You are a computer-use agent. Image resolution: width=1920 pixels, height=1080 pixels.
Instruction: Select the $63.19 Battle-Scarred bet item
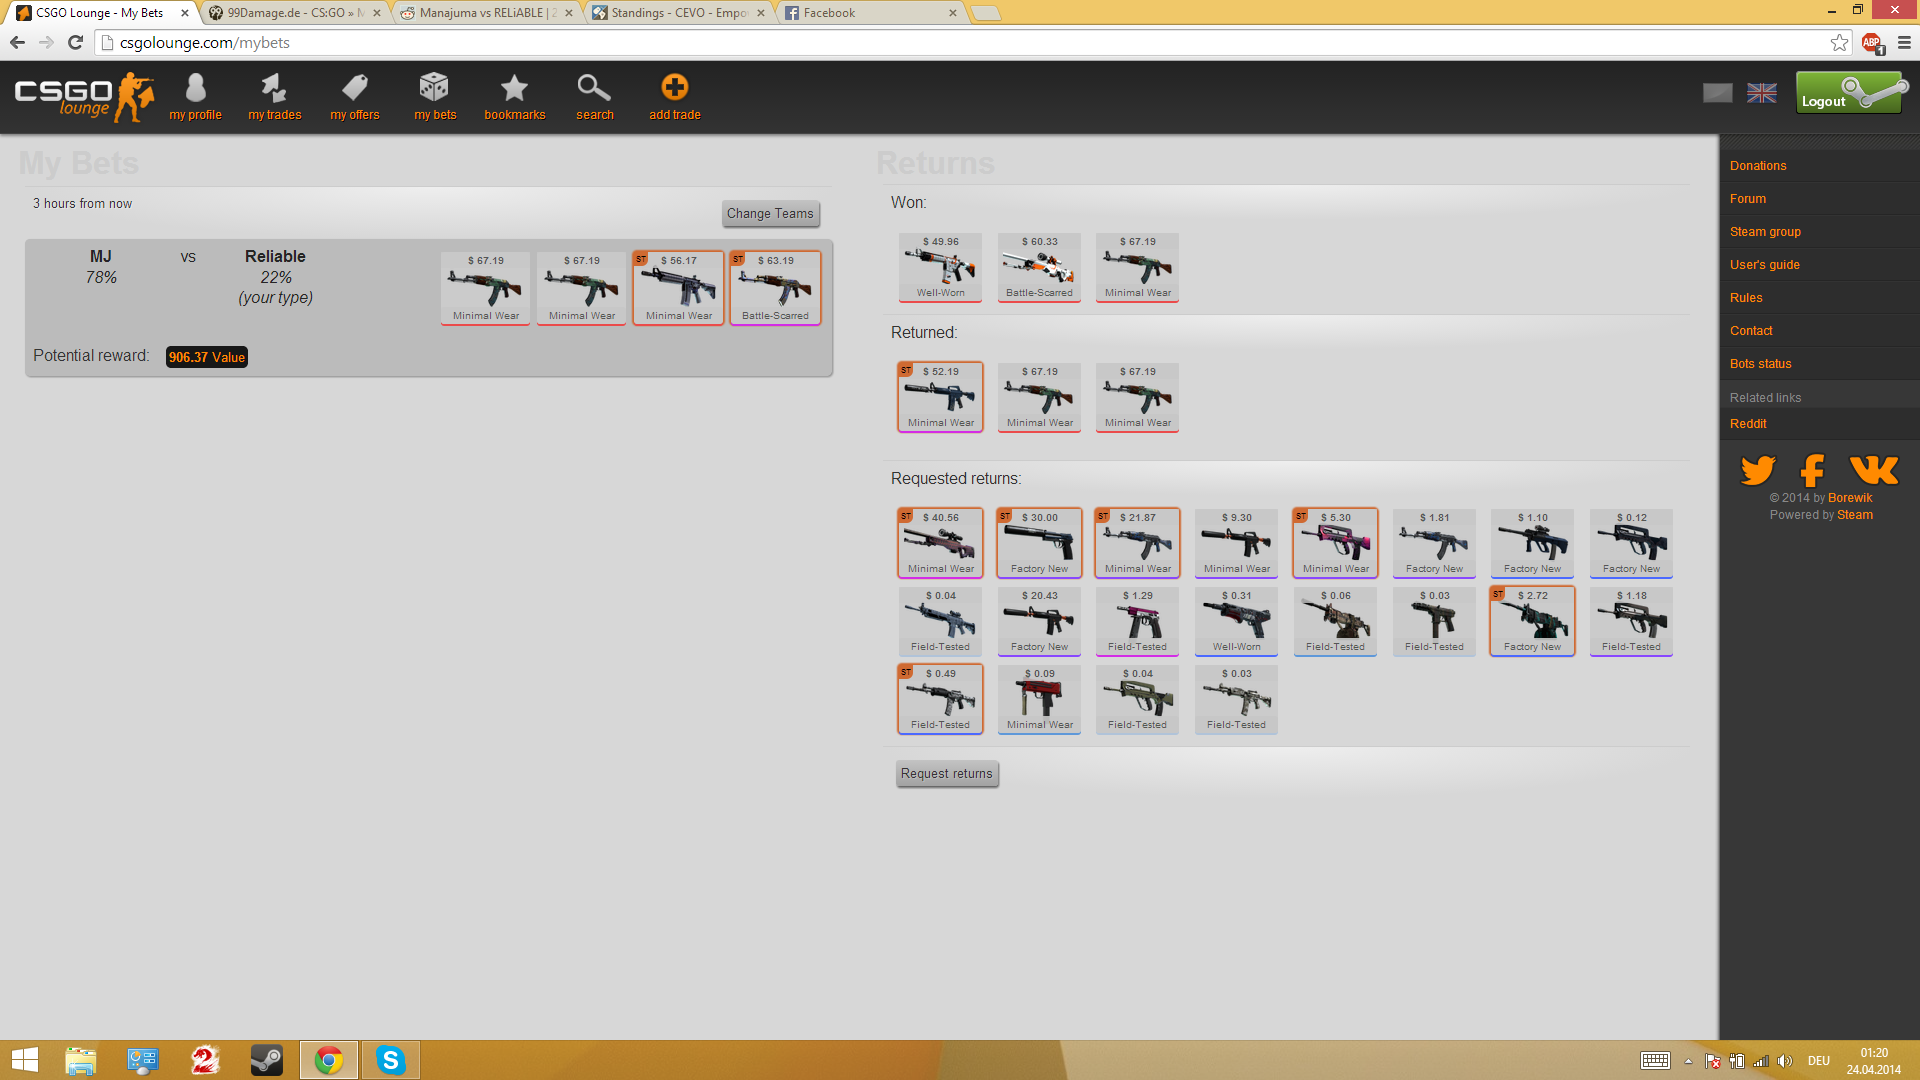(775, 288)
